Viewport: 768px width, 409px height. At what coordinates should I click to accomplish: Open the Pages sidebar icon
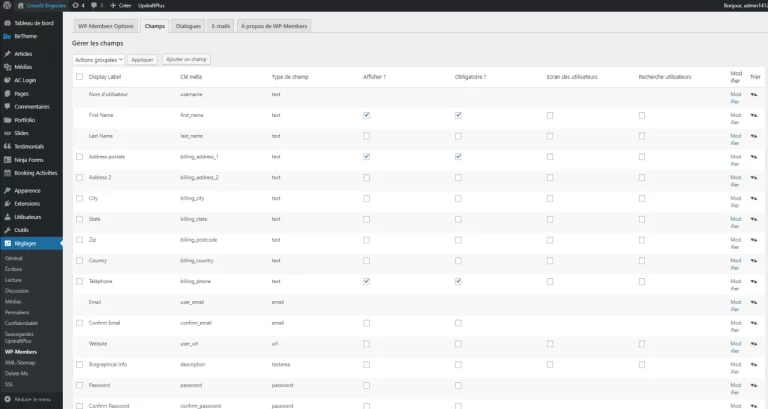(x=7, y=94)
